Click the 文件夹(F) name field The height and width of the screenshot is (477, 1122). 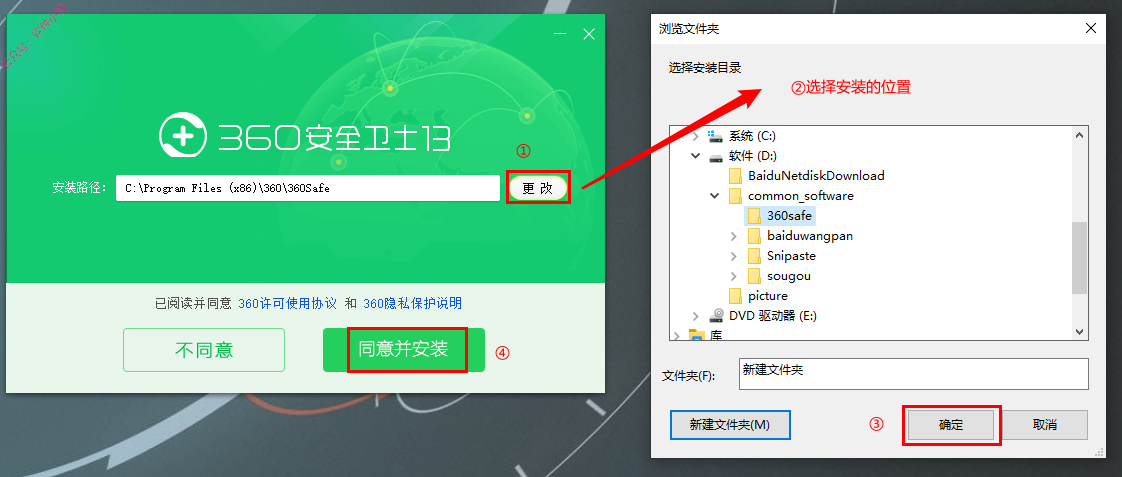pyautogui.click(x=913, y=374)
